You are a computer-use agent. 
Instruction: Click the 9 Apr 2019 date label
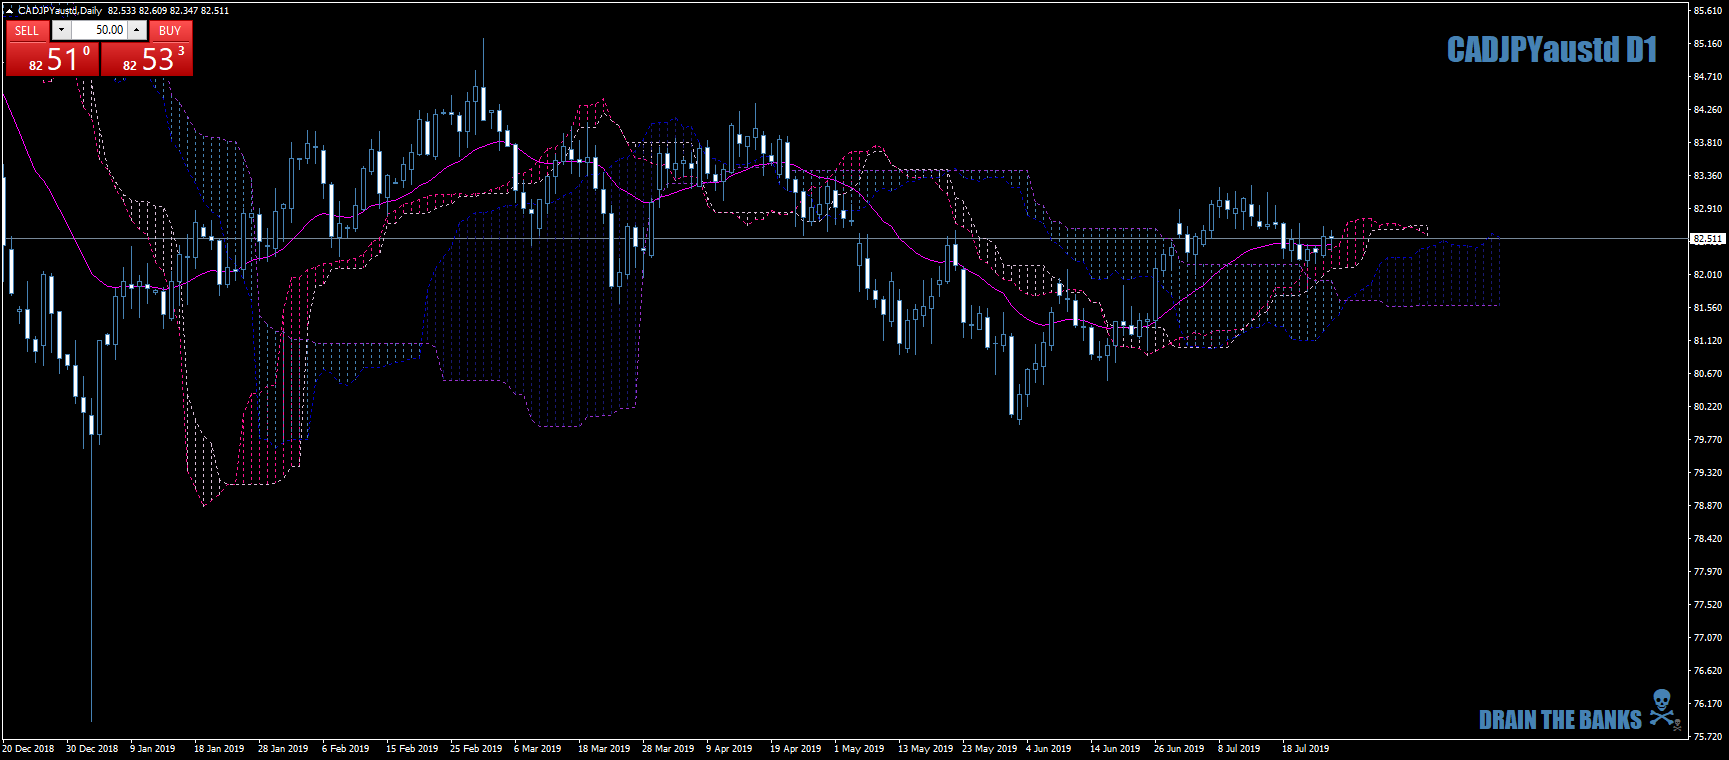point(729,748)
